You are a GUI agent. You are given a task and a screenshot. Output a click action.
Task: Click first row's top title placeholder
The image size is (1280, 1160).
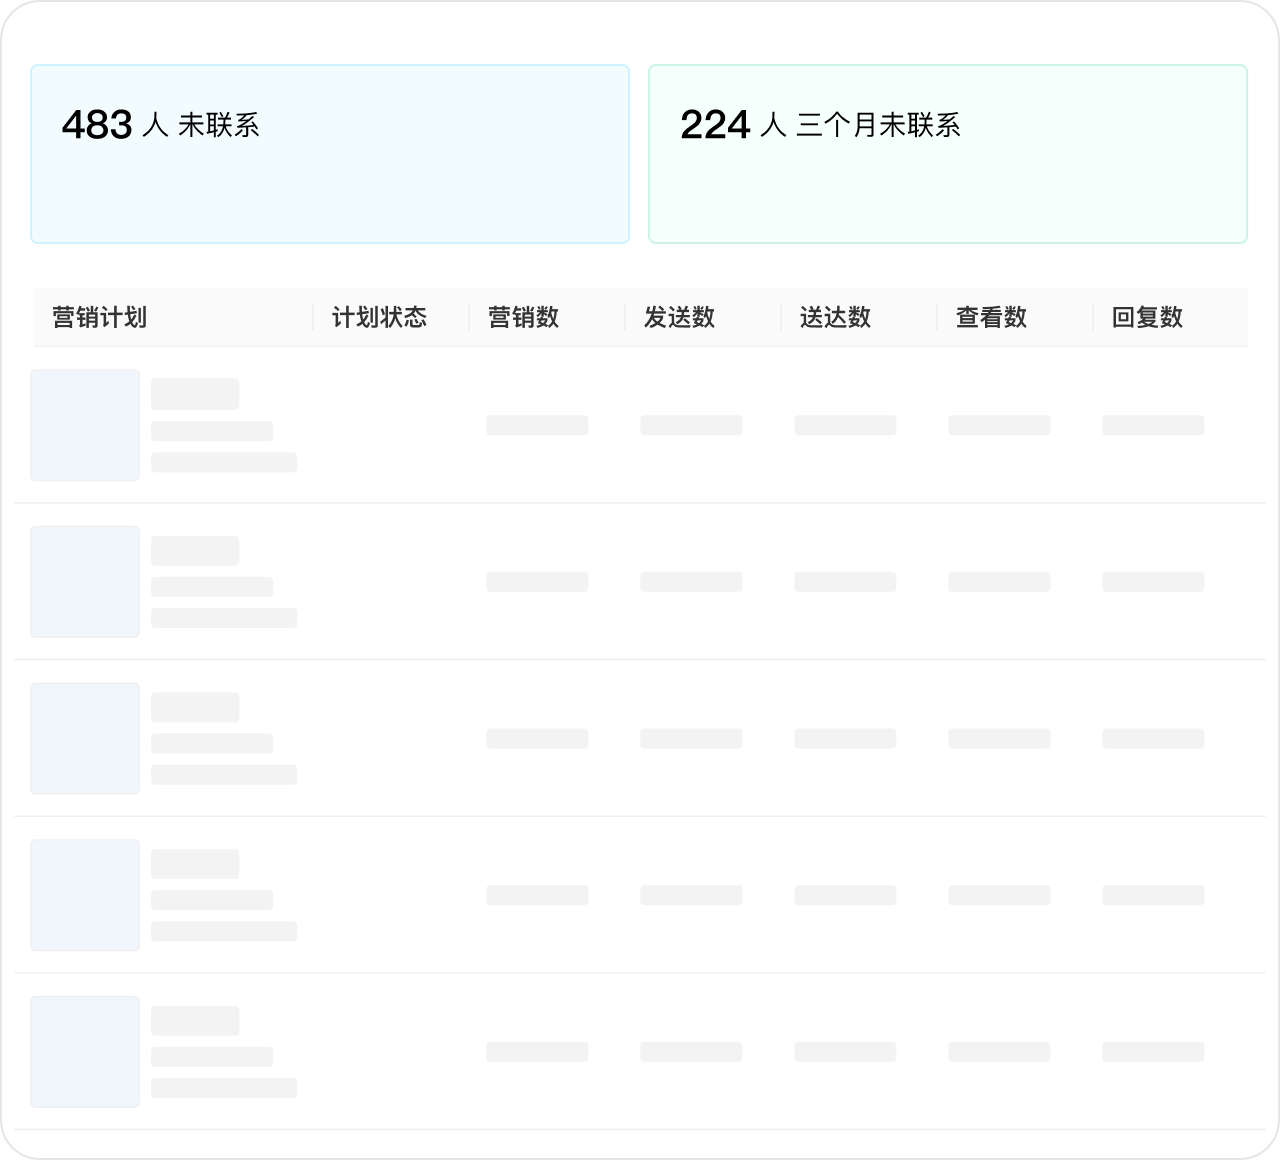195,394
